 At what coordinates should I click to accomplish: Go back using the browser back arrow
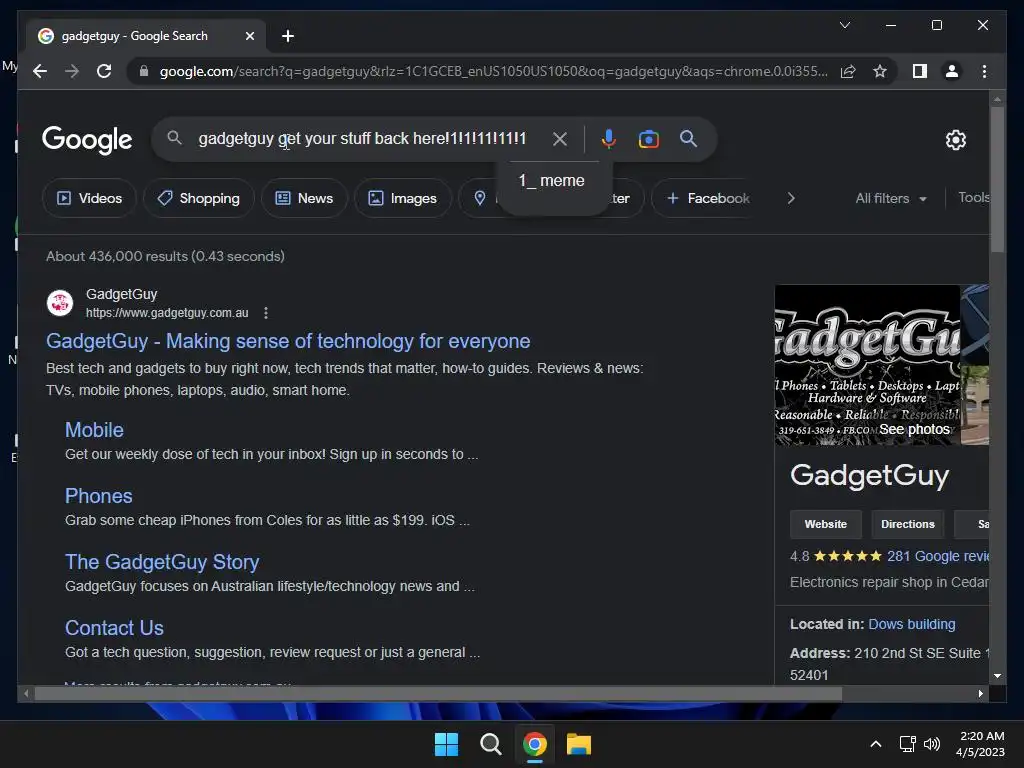pyautogui.click(x=40, y=71)
